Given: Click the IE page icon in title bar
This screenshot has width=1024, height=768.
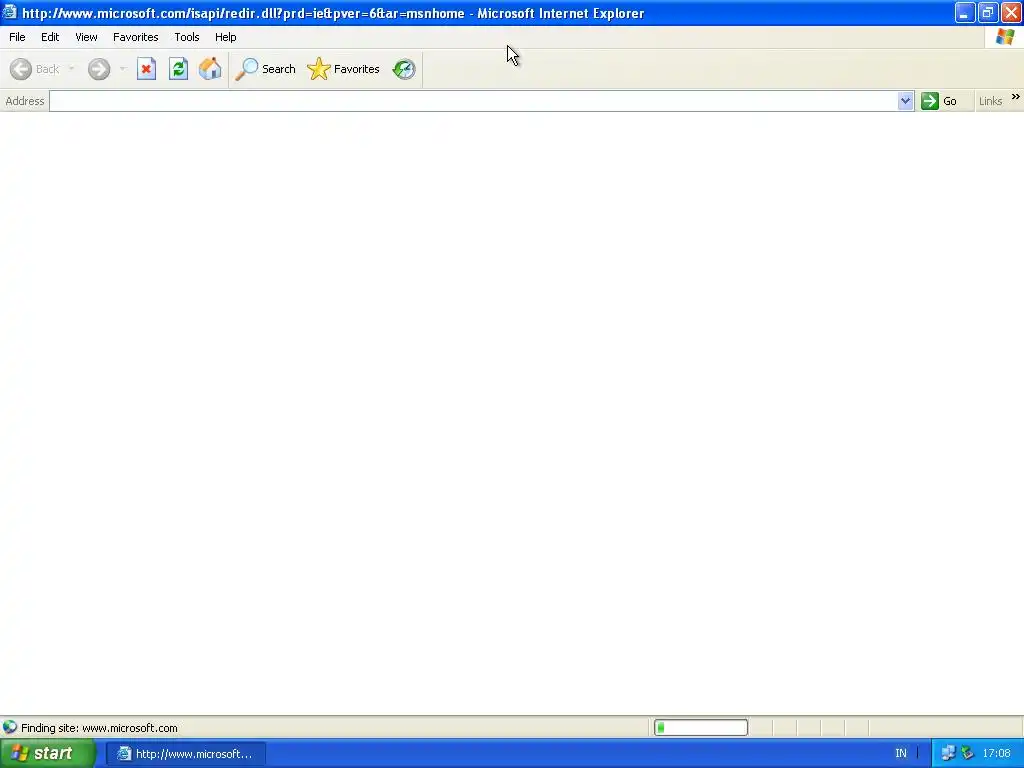Looking at the screenshot, I should tap(9, 12).
